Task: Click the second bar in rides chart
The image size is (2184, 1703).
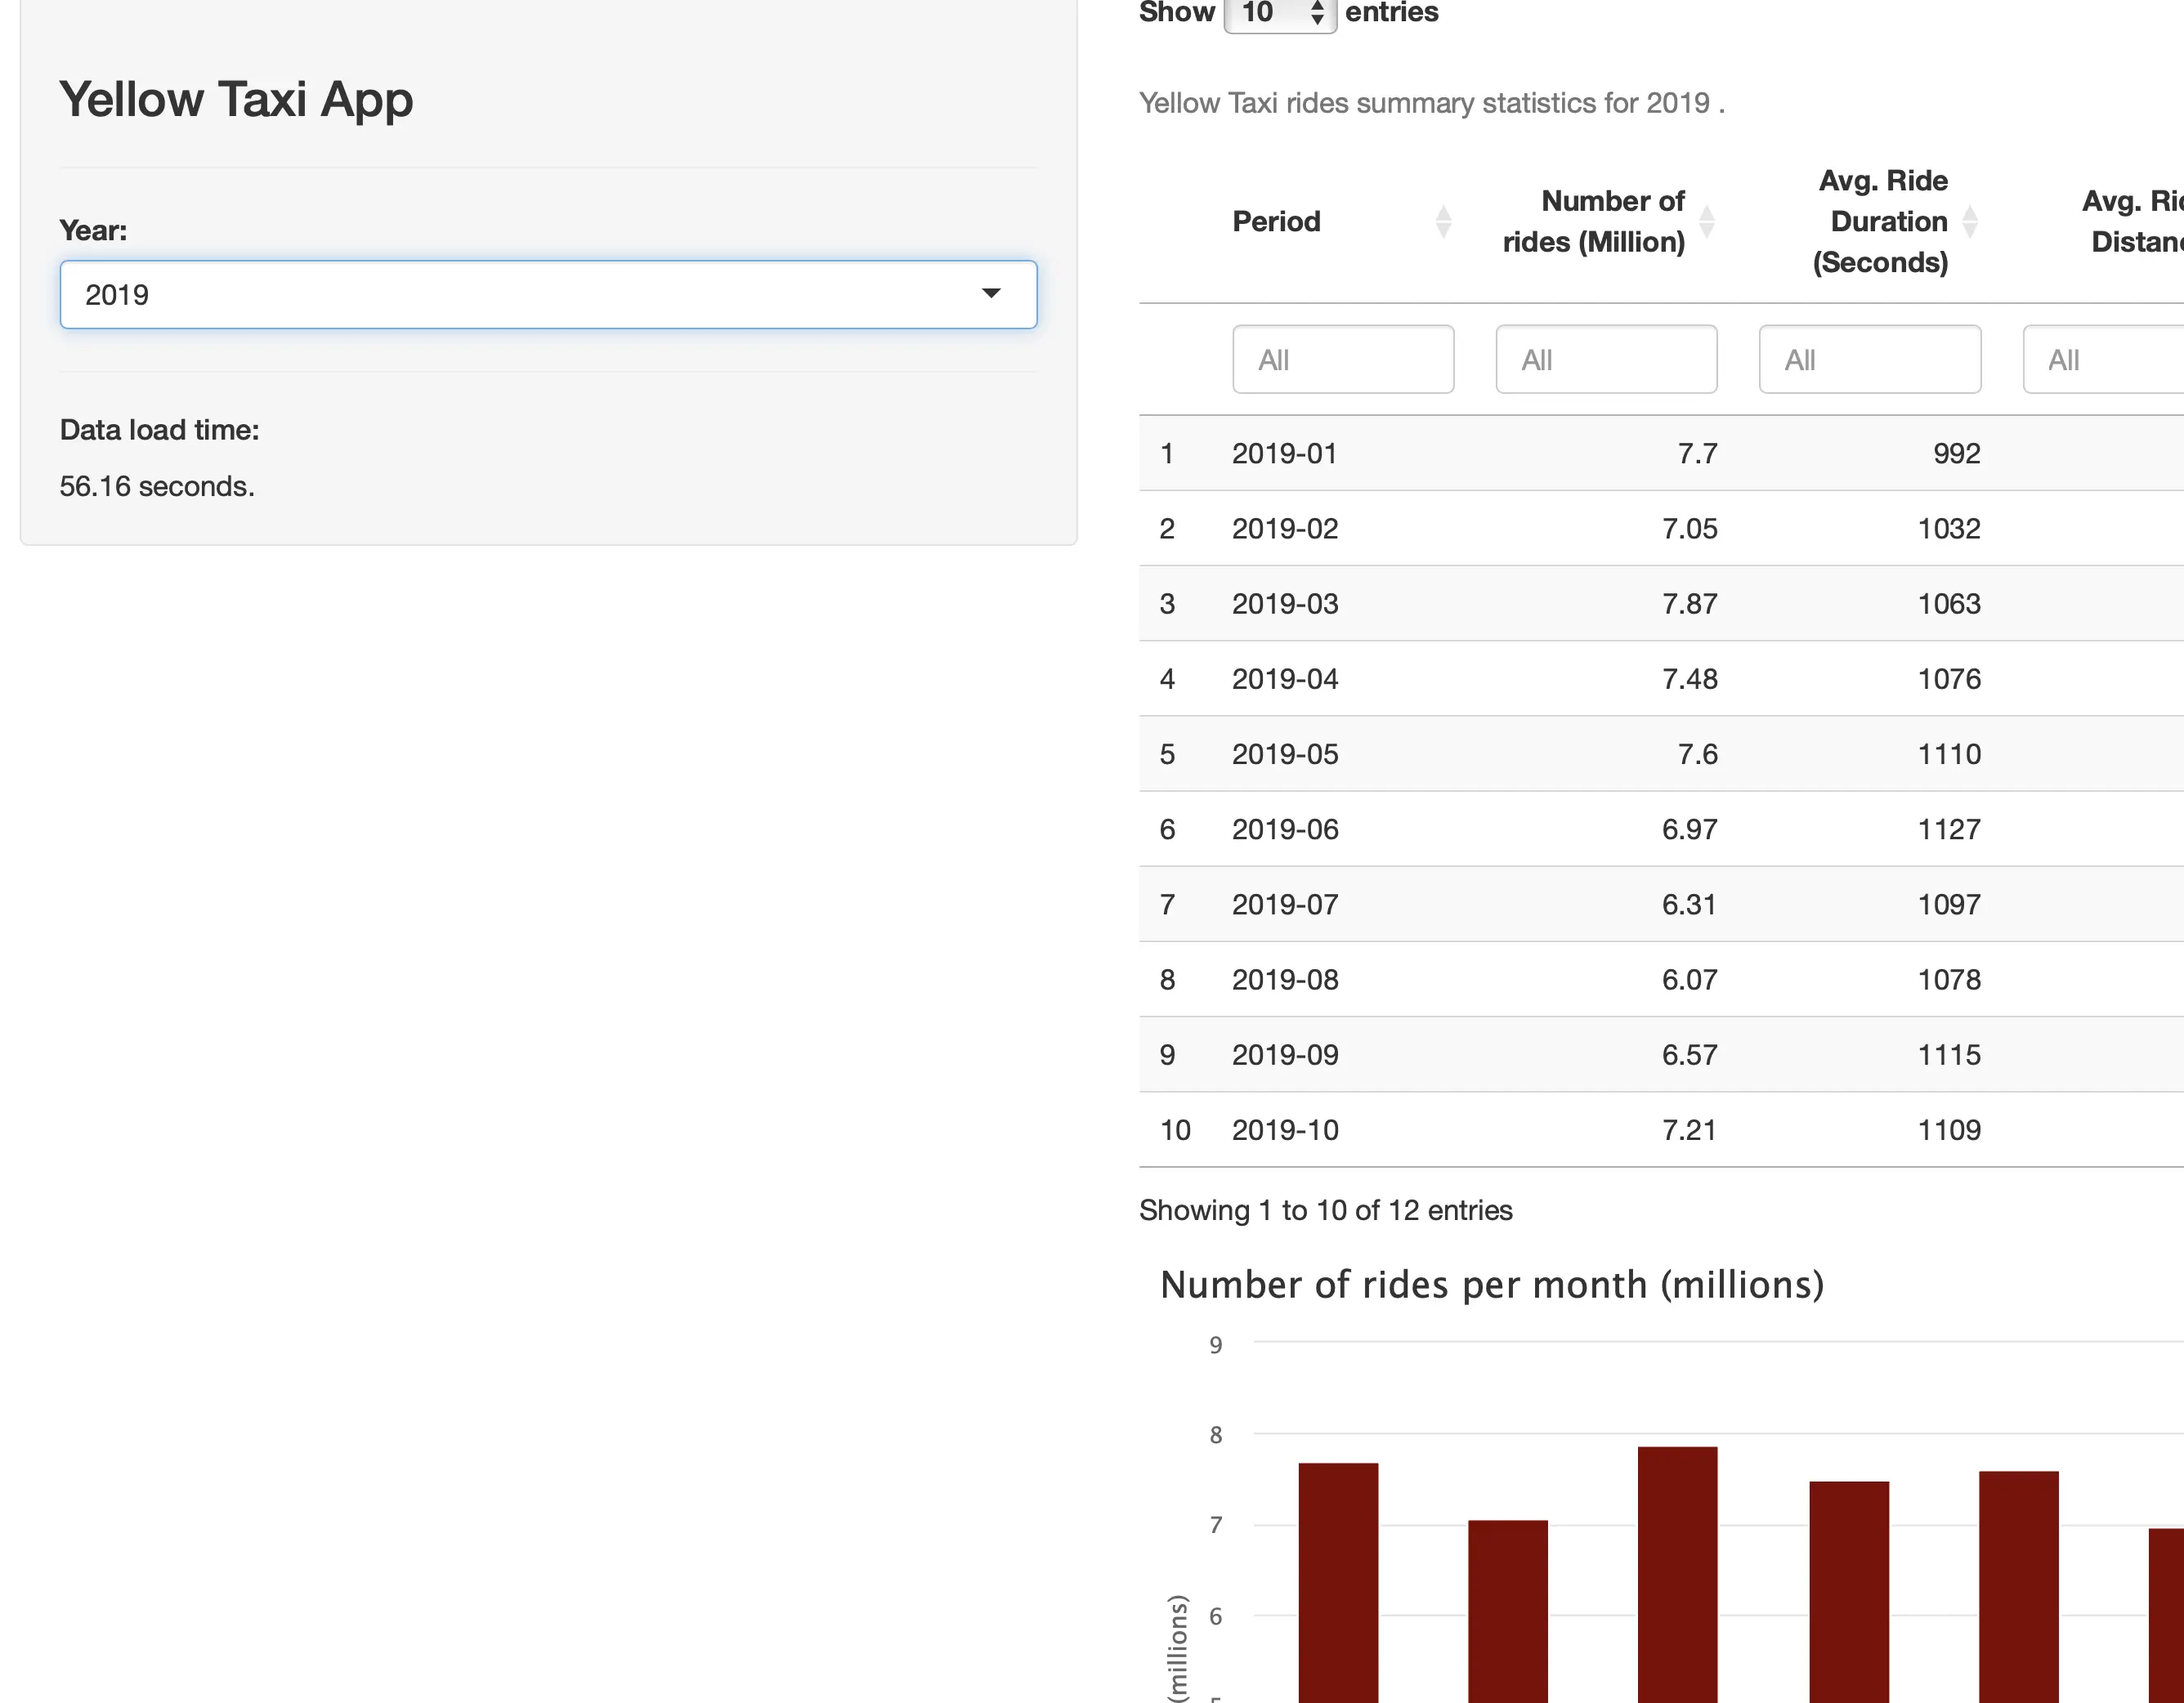Action: click(x=1508, y=1611)
